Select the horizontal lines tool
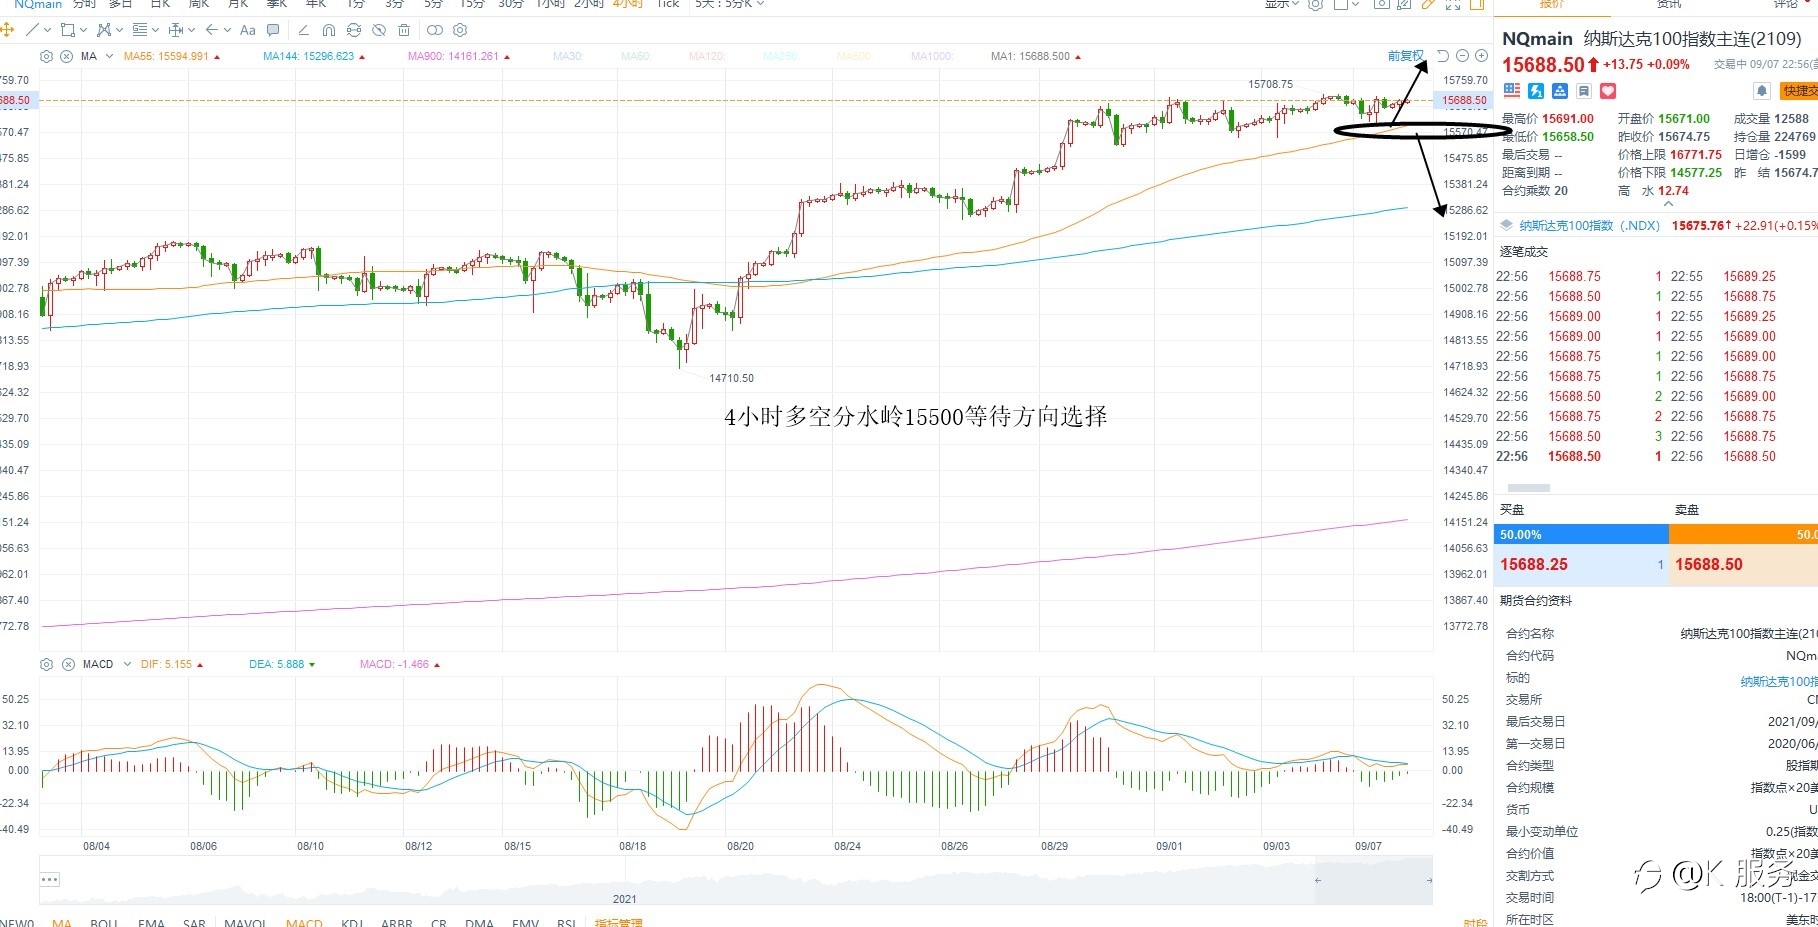This screenshot has width=1818, height=927. pyautogui.click(x=140, y=30)
